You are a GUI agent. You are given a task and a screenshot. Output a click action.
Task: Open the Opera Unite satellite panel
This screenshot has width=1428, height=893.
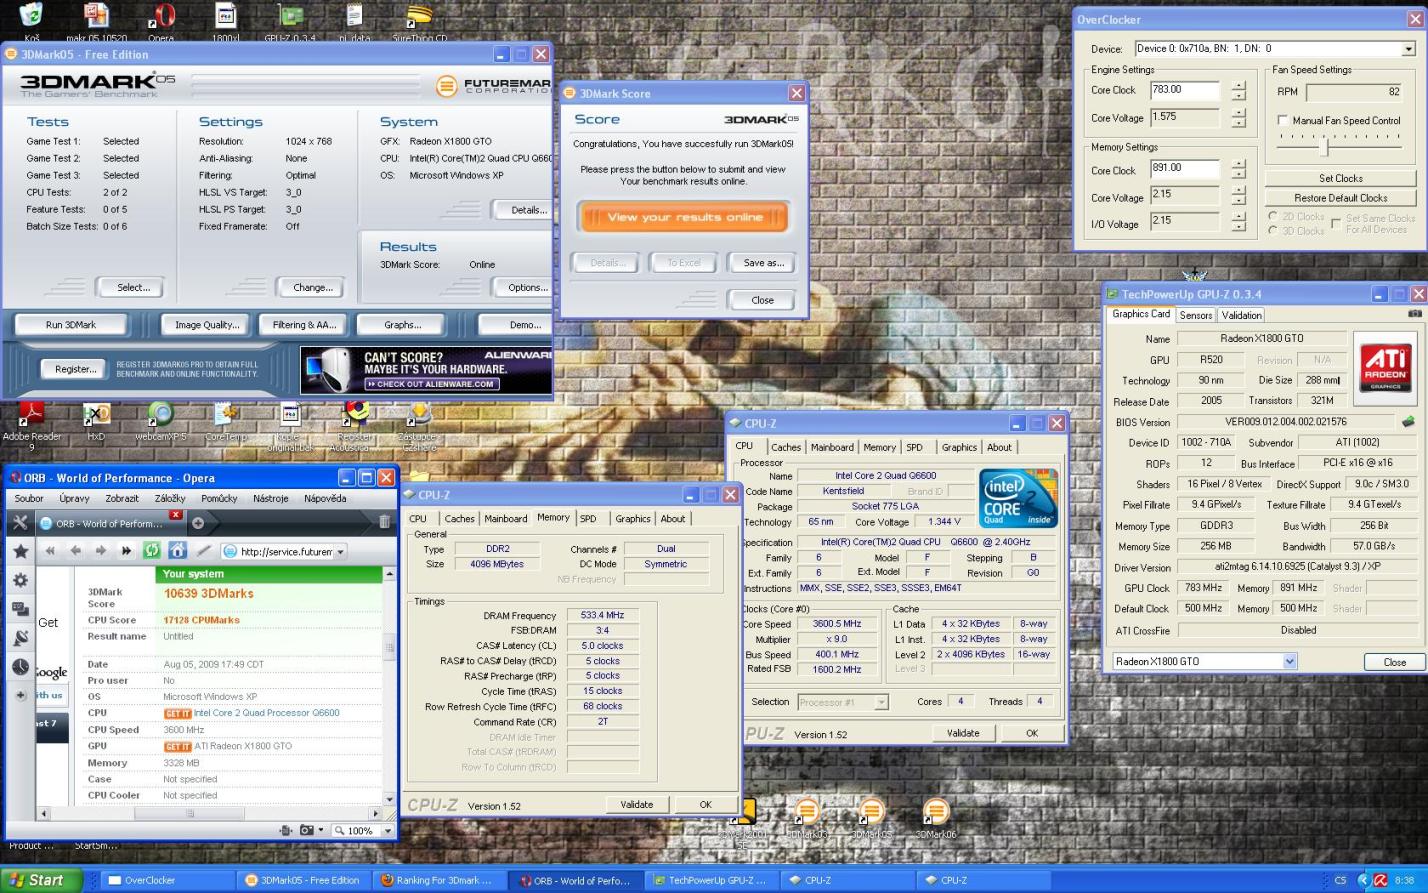(x=20, y=638)
